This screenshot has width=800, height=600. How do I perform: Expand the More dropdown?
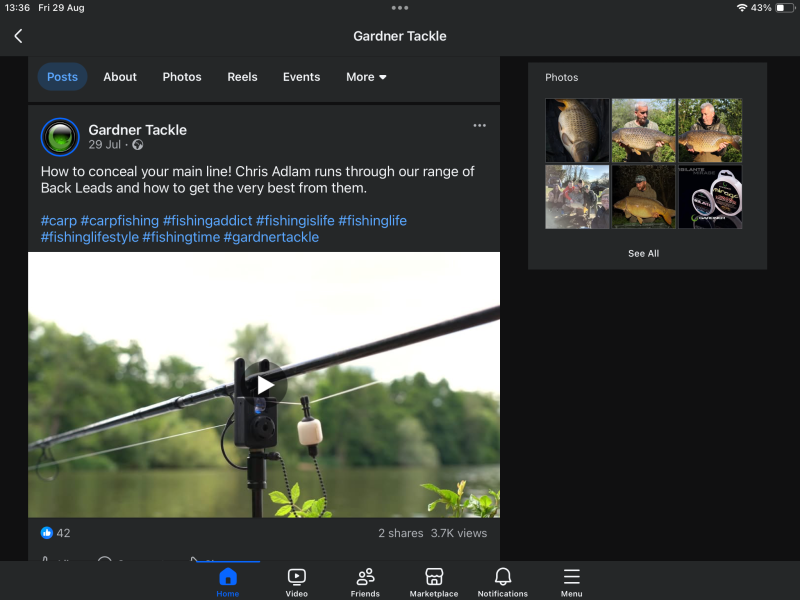click(x=366, y=77)
